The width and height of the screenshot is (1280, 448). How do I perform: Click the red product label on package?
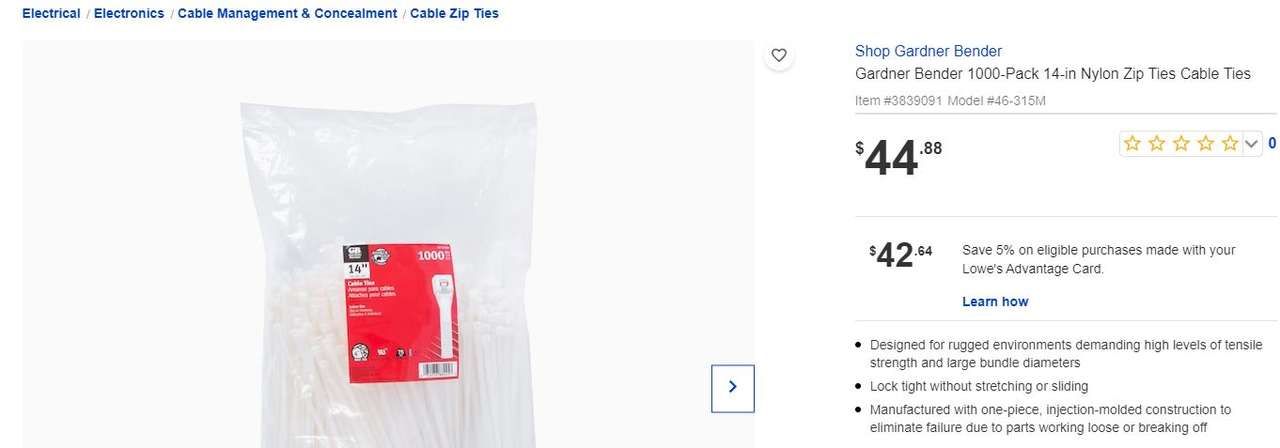point(399,310)
